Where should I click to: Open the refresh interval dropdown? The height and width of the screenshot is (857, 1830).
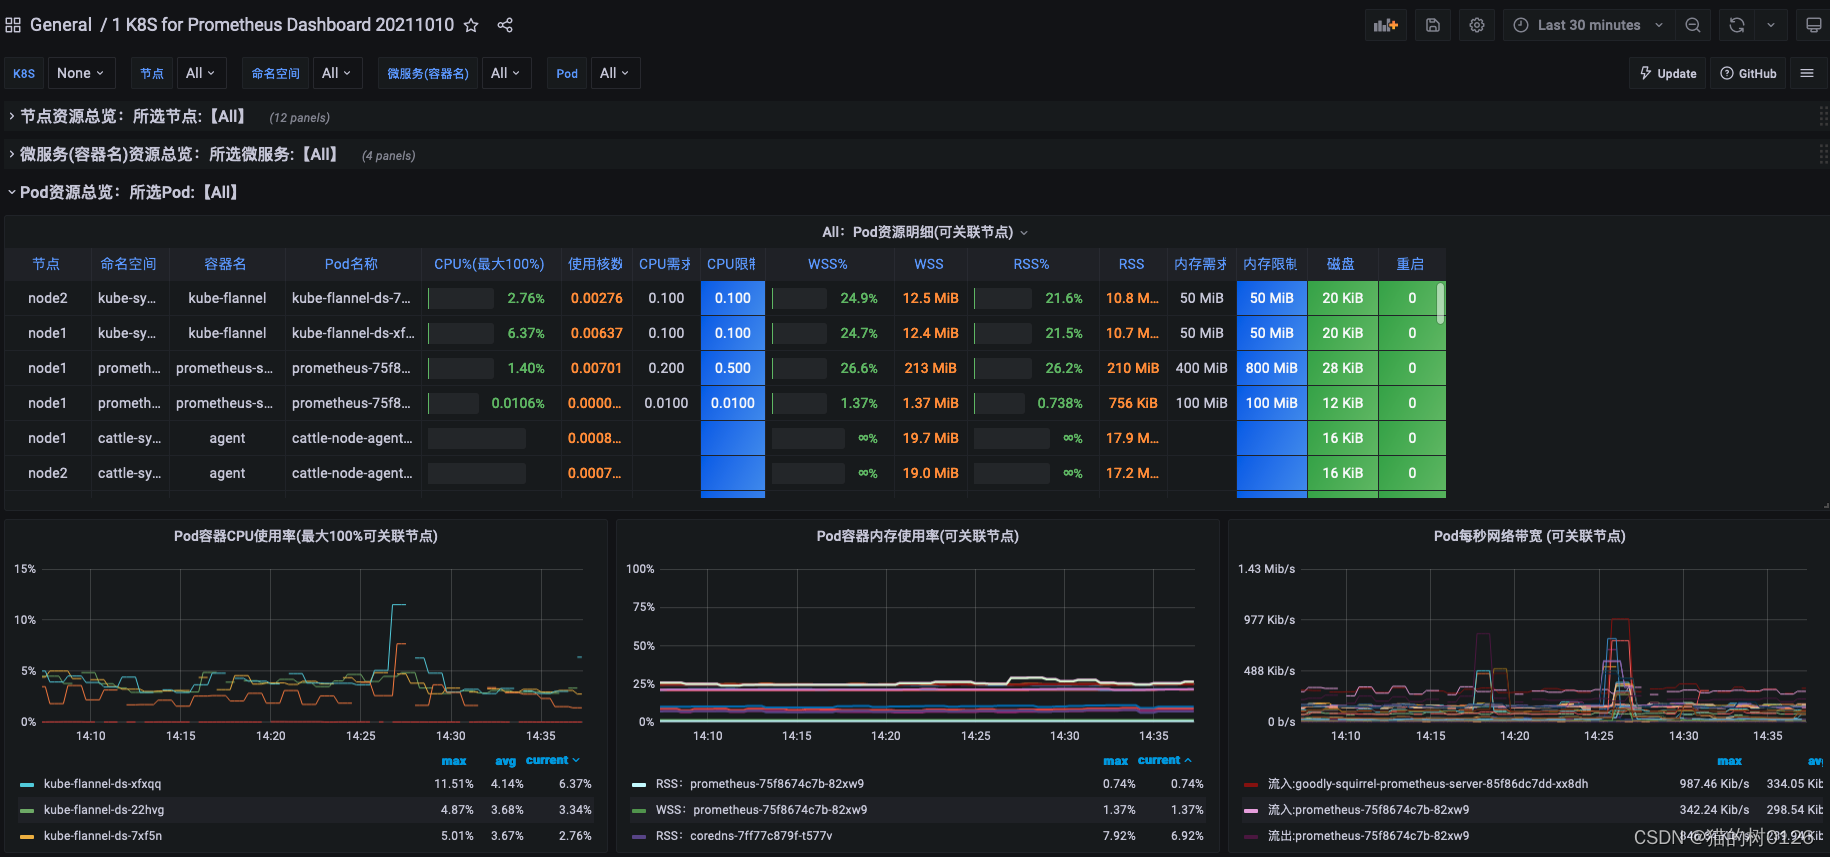(1771, 25)
